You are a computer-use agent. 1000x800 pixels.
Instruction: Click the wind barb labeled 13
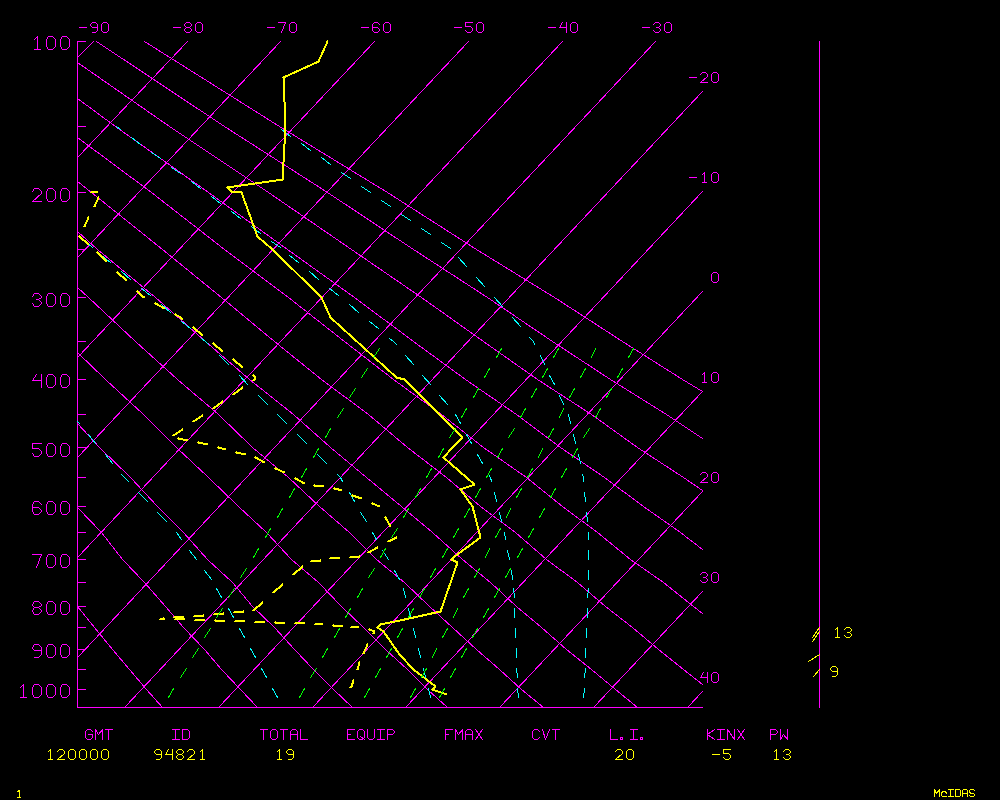(817, 633)
